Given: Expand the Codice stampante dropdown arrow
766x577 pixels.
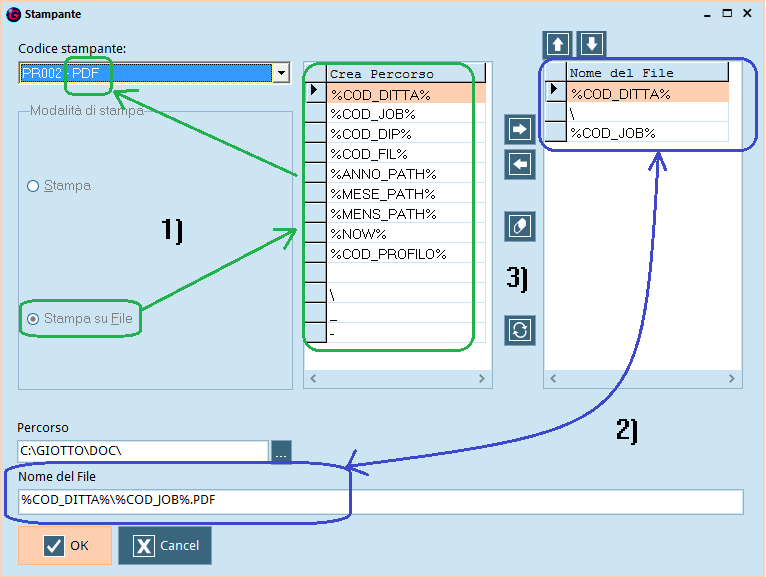Looking at the screenshot, I should [x=281, y=73].
